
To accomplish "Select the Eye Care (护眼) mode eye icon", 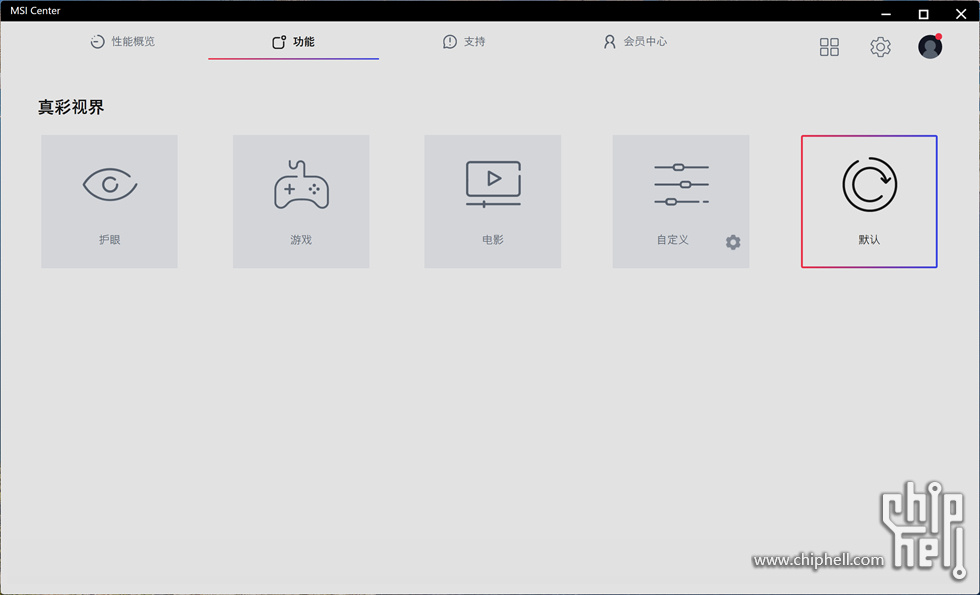I will coord(109,185).
